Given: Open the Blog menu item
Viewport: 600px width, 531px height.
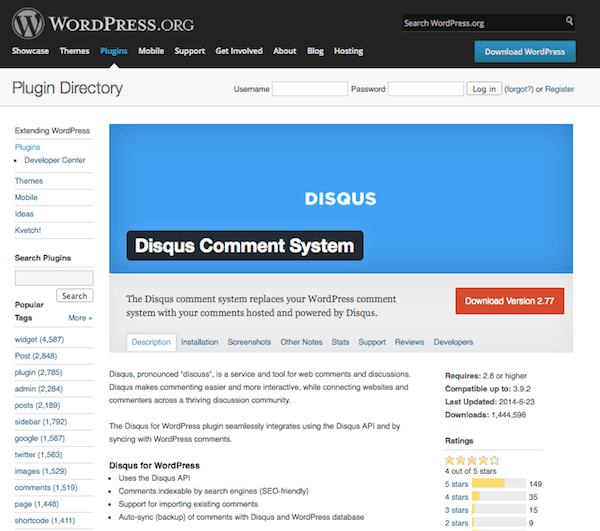Looking at the screenshot, I should coord(315,51).
